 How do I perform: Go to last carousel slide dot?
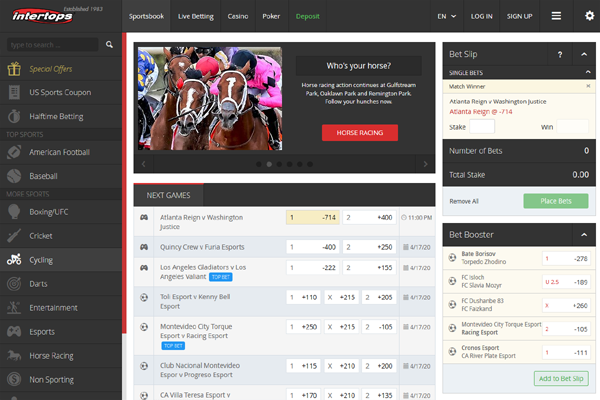pyautogui.click(x=310, y=164)
